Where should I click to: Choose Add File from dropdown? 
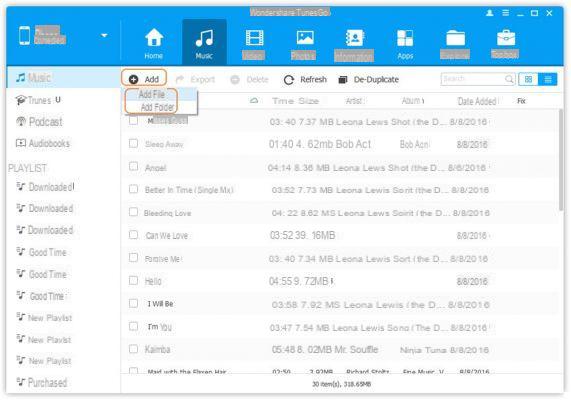(x=151, y=94)
